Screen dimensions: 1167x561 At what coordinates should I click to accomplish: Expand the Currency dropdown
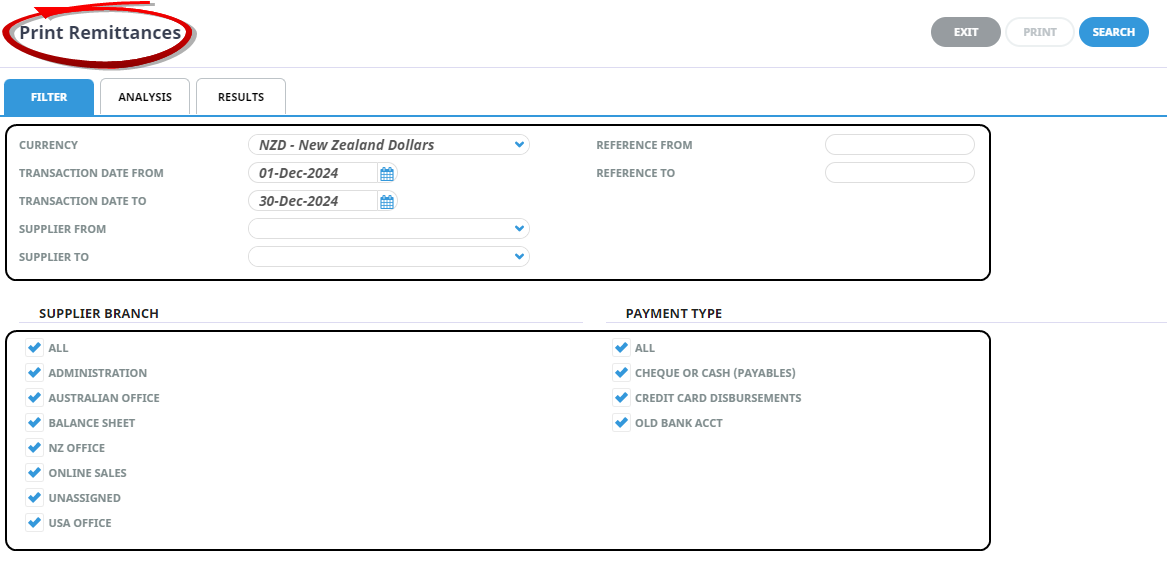(518, 145)
